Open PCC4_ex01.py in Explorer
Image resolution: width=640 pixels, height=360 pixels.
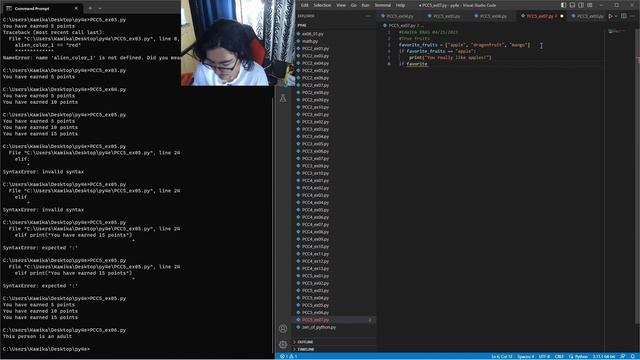[x=315, y=180]
